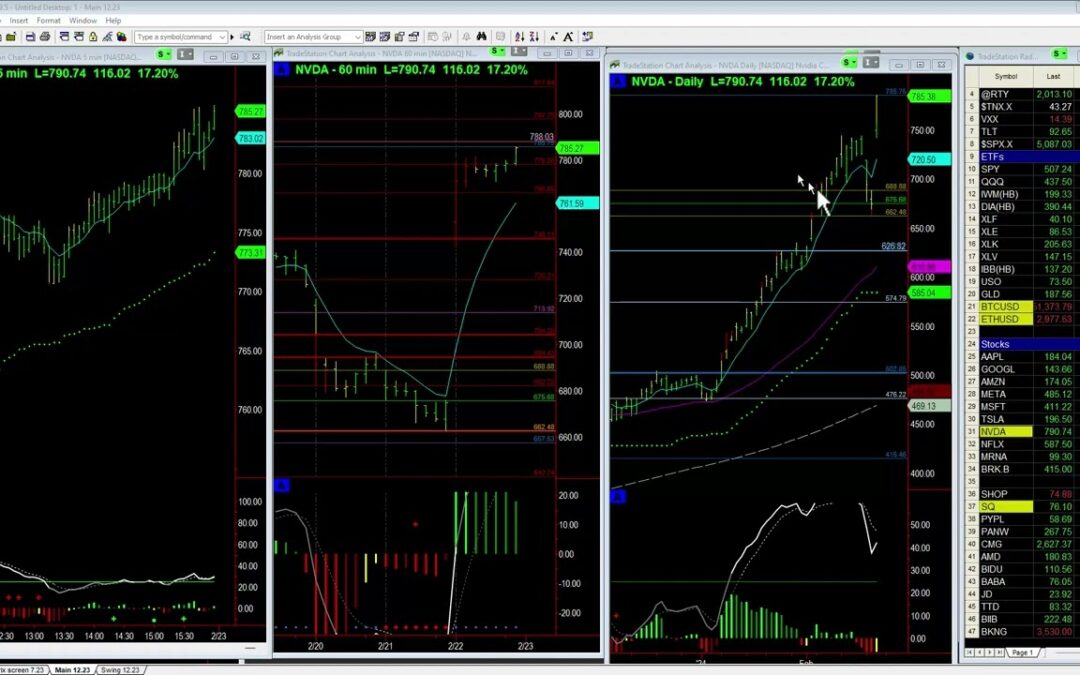
Task: Open the Insert menu
Action: 19,21
